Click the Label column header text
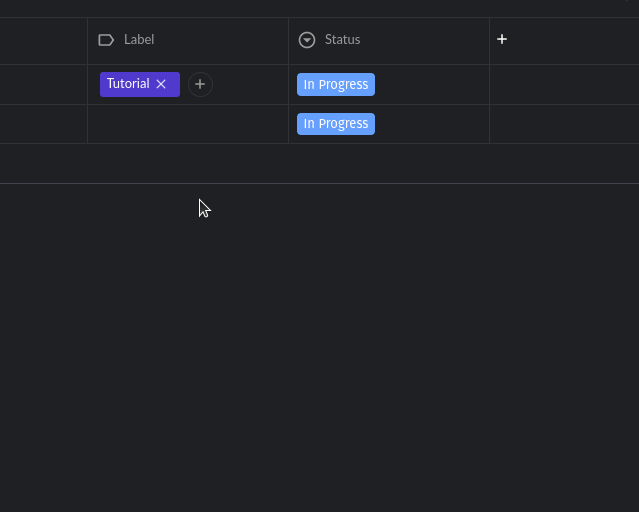Screen dimensions: 639x512 (139, 40)
